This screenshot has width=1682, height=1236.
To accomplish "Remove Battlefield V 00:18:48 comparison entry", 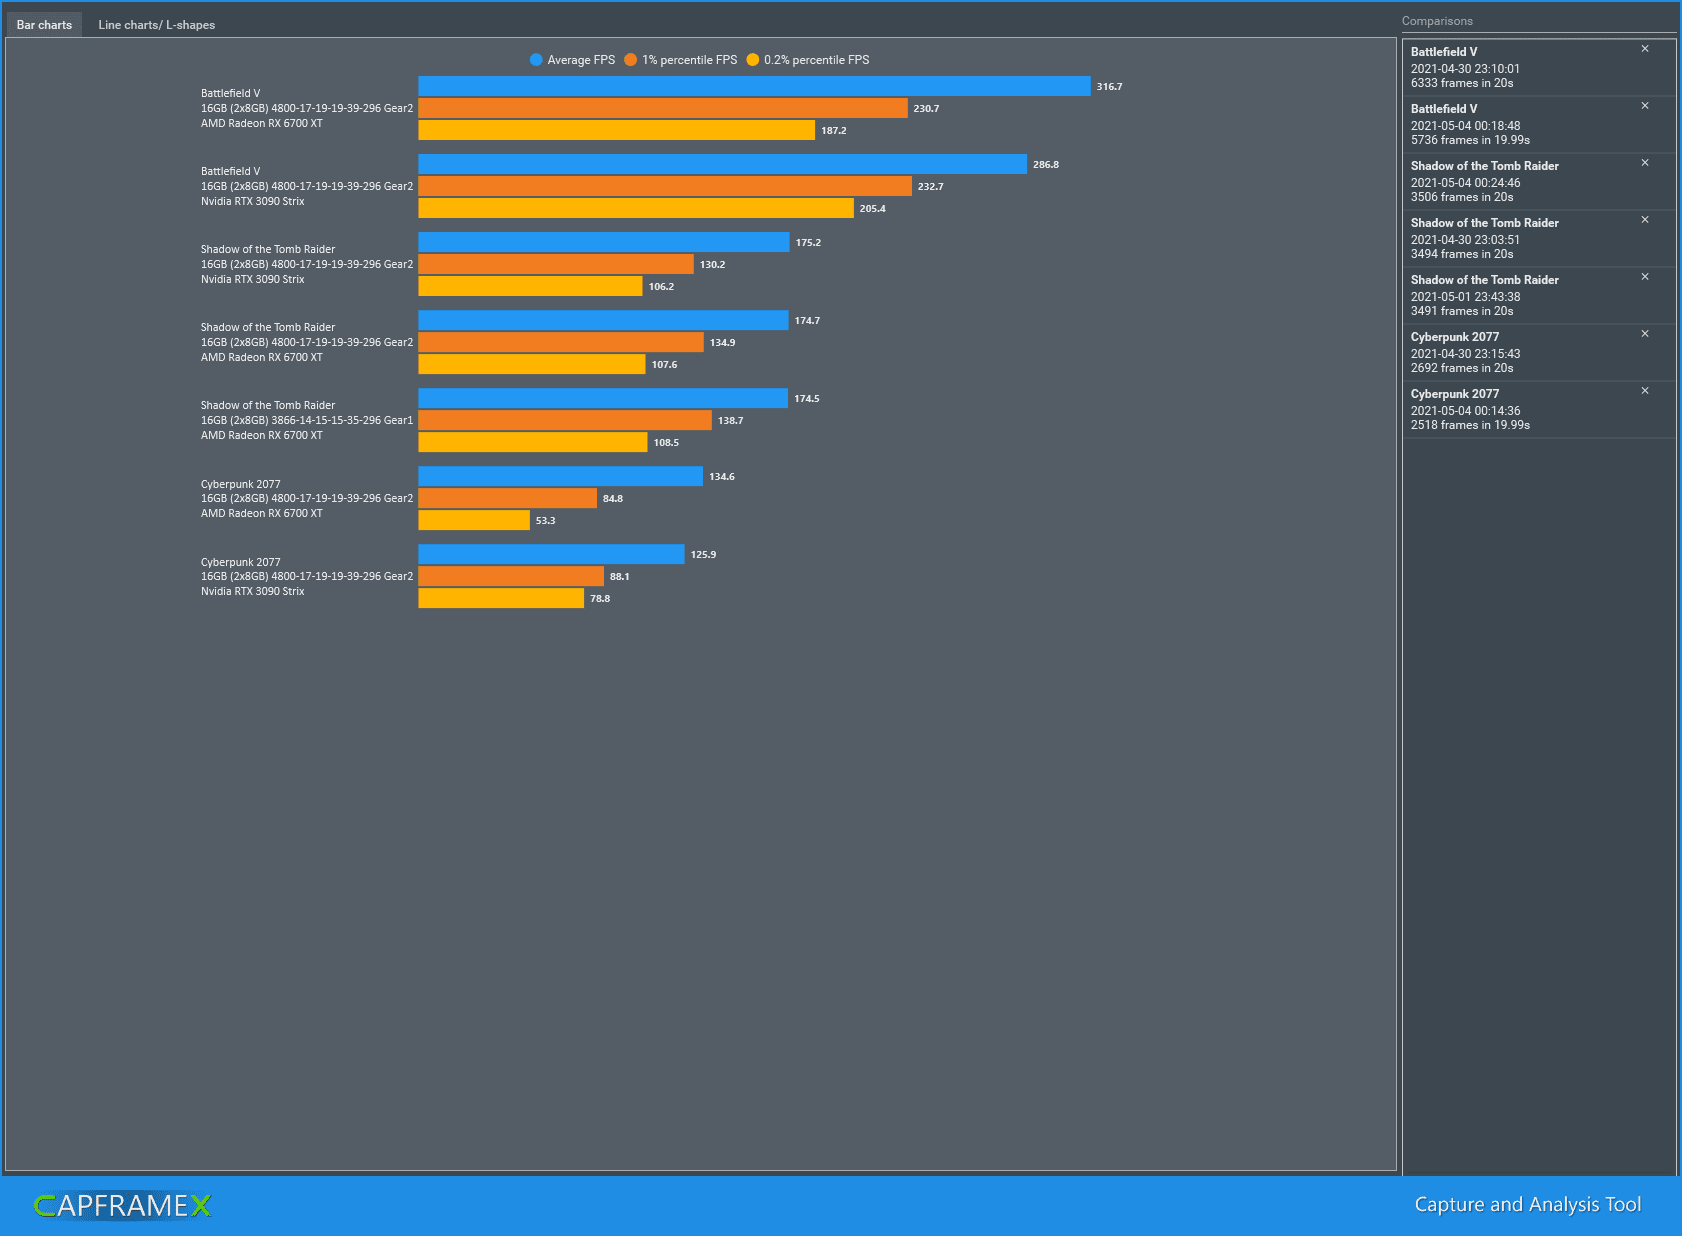I will pos(1644,106).
